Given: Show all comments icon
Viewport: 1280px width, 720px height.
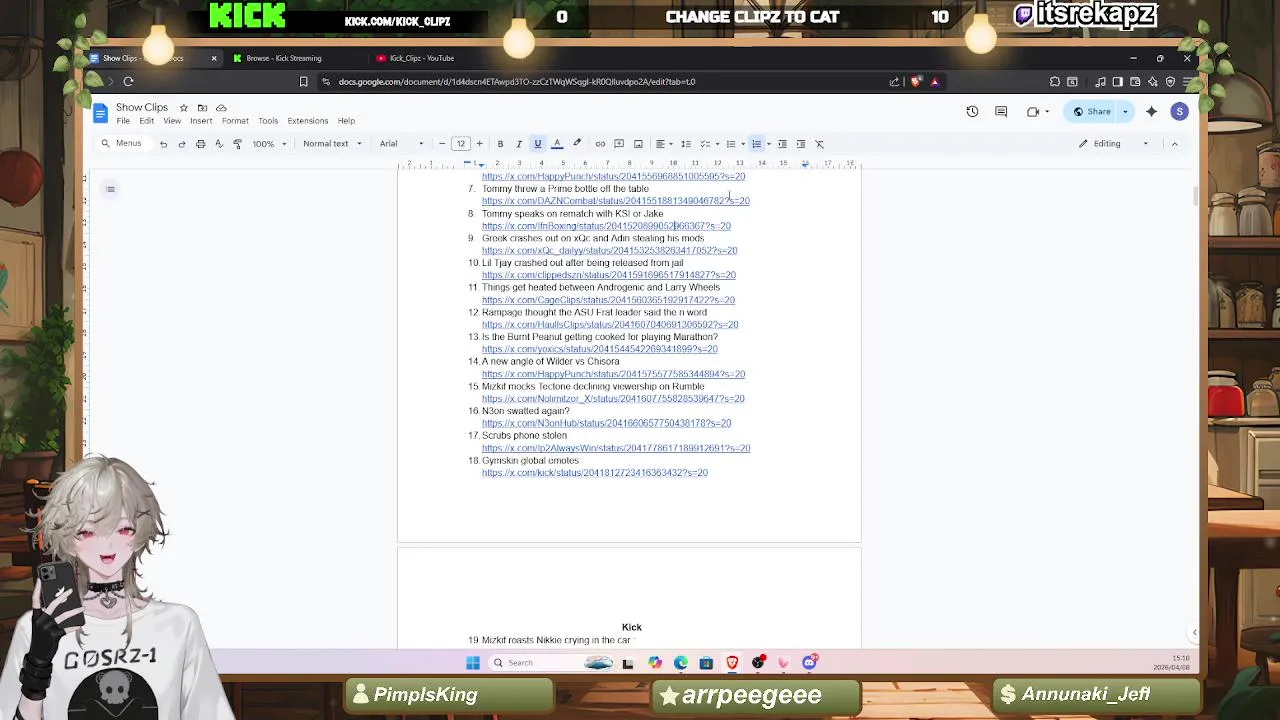Looking at the screenshot, I should (x=1001, y=112).
